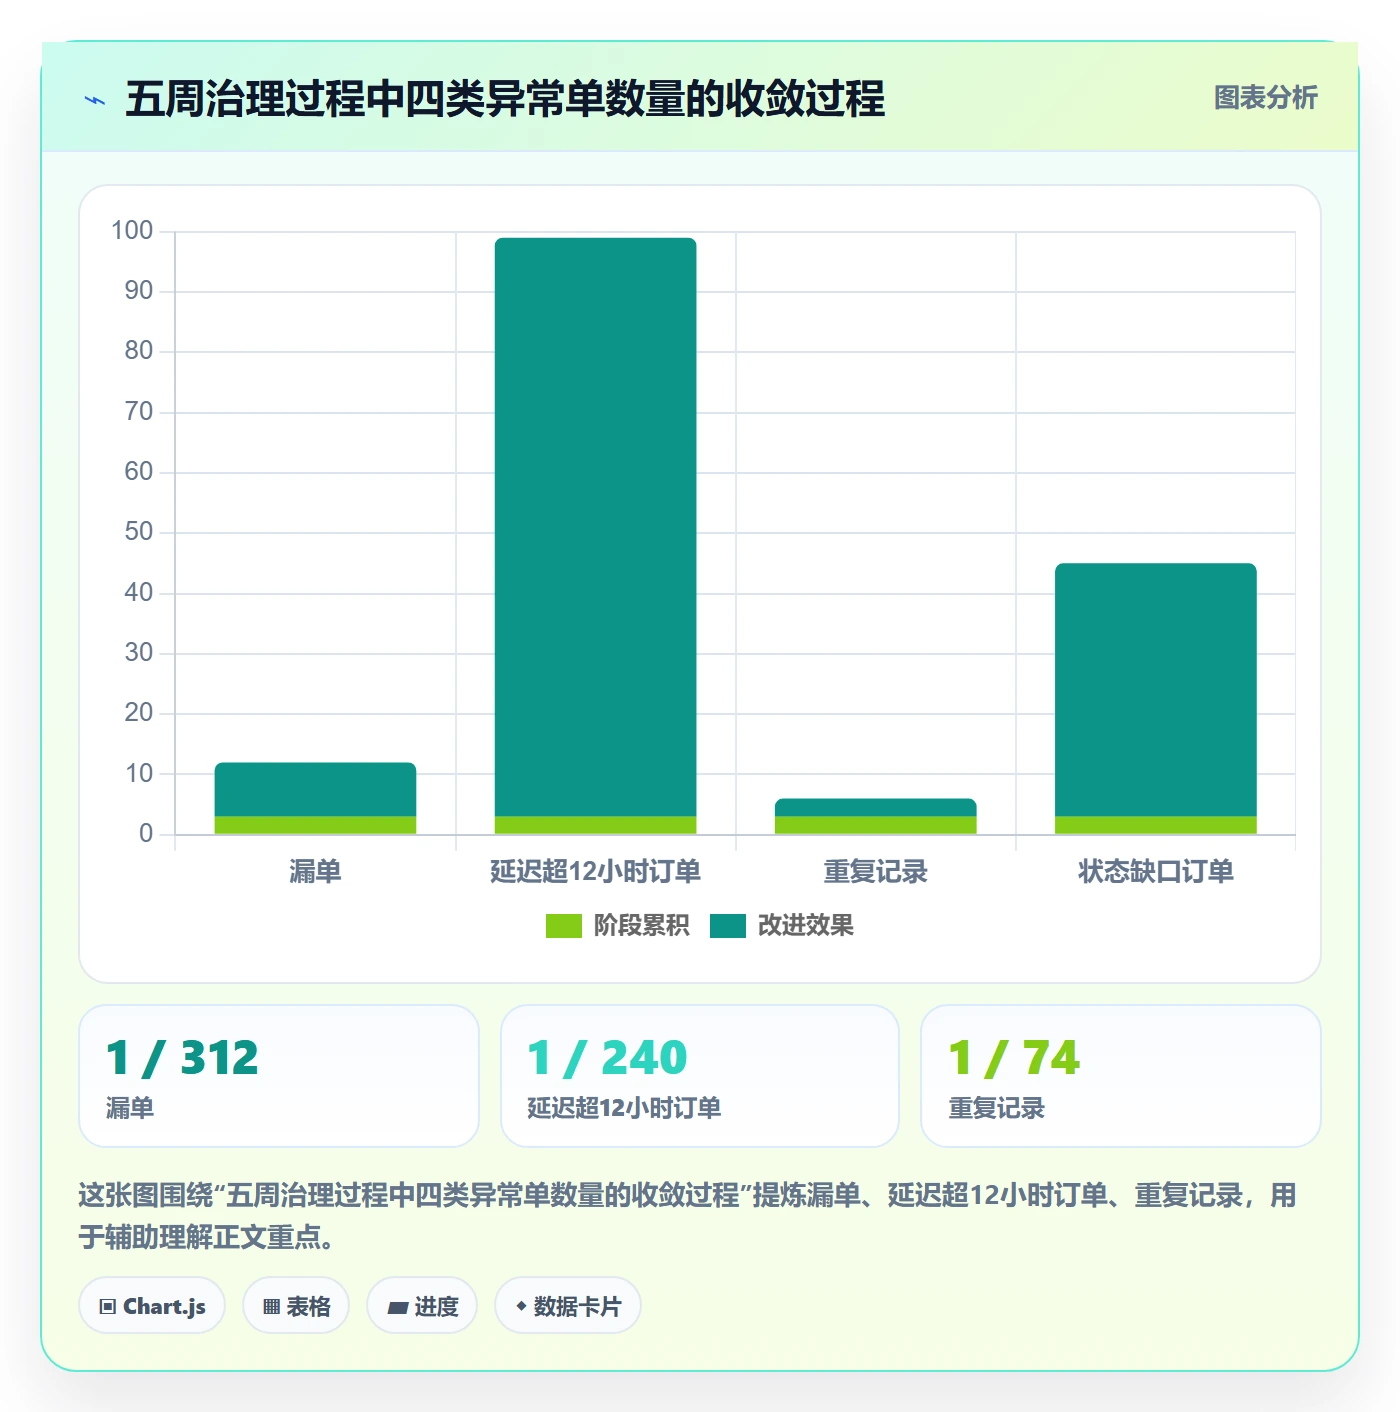Image resolution: width=1400 pixels, height=1412 pixels.
Task: Select the 延迟超12小时订单 x-axis label
Action: 595,872
